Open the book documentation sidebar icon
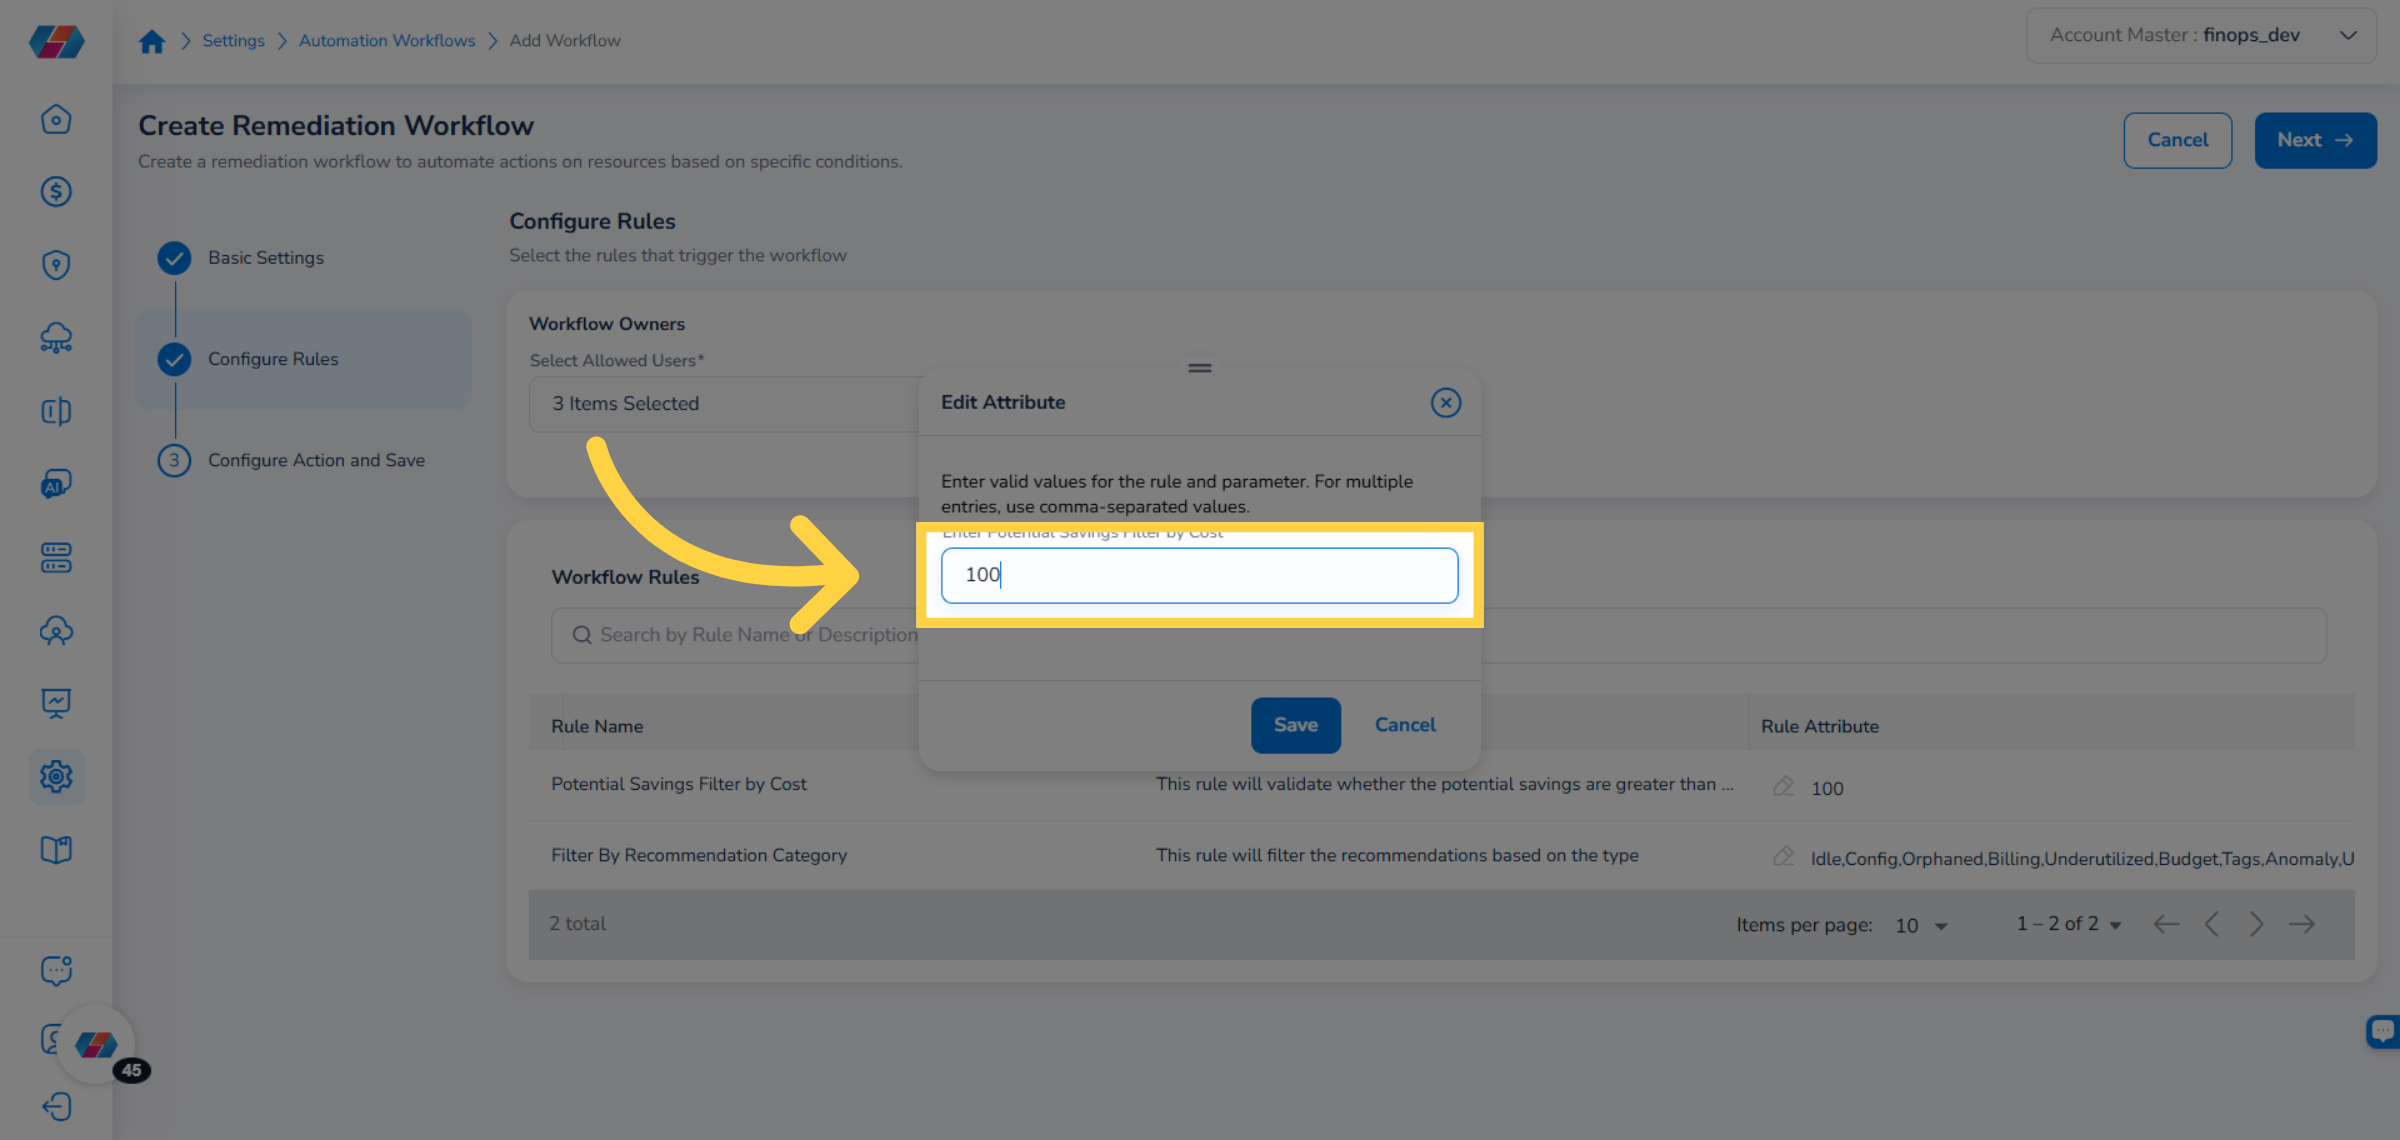Screen dimensions: 2400x1140 [56, 849]
